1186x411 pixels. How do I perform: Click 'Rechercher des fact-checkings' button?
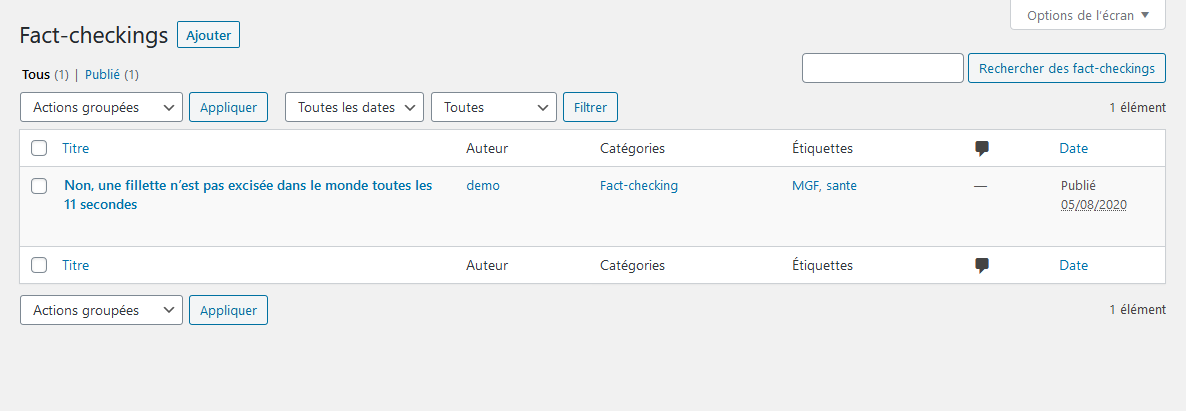tap(1066, 68)
